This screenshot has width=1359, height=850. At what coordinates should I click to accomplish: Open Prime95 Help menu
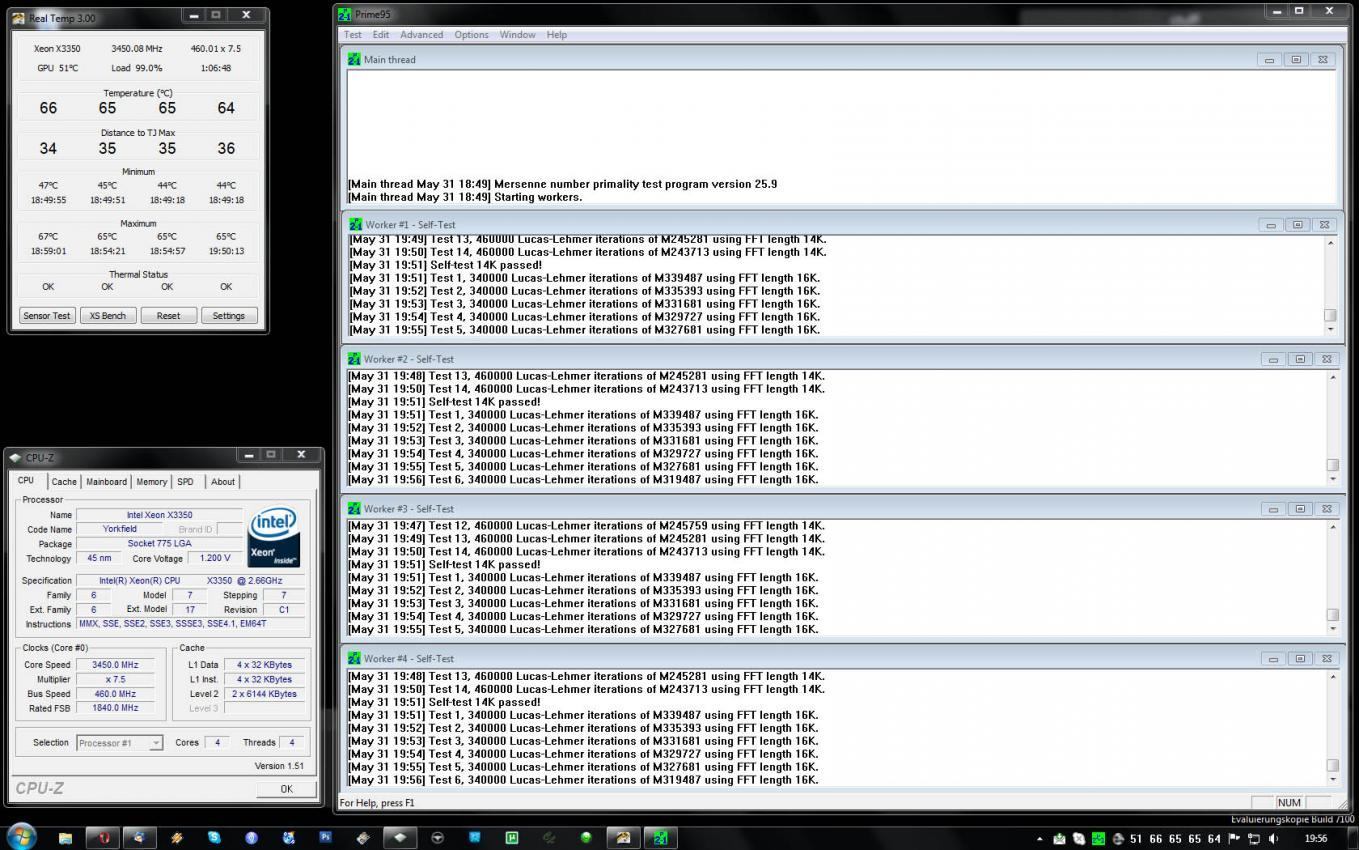556,34
